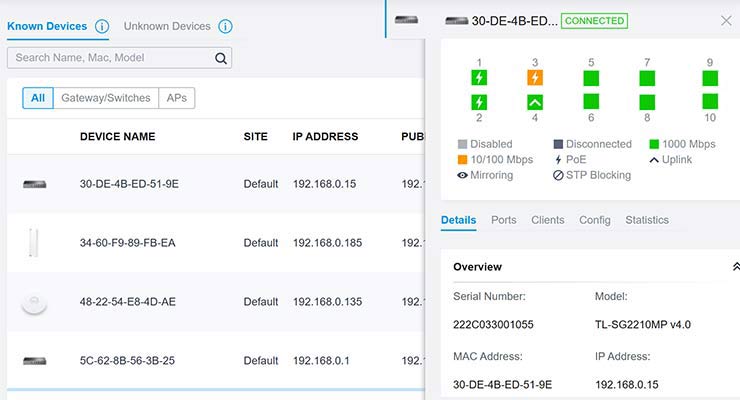Click info icon next to Unknown Devices
The width and height of the screenshot is (740, 400).
[x=225, y=26]
